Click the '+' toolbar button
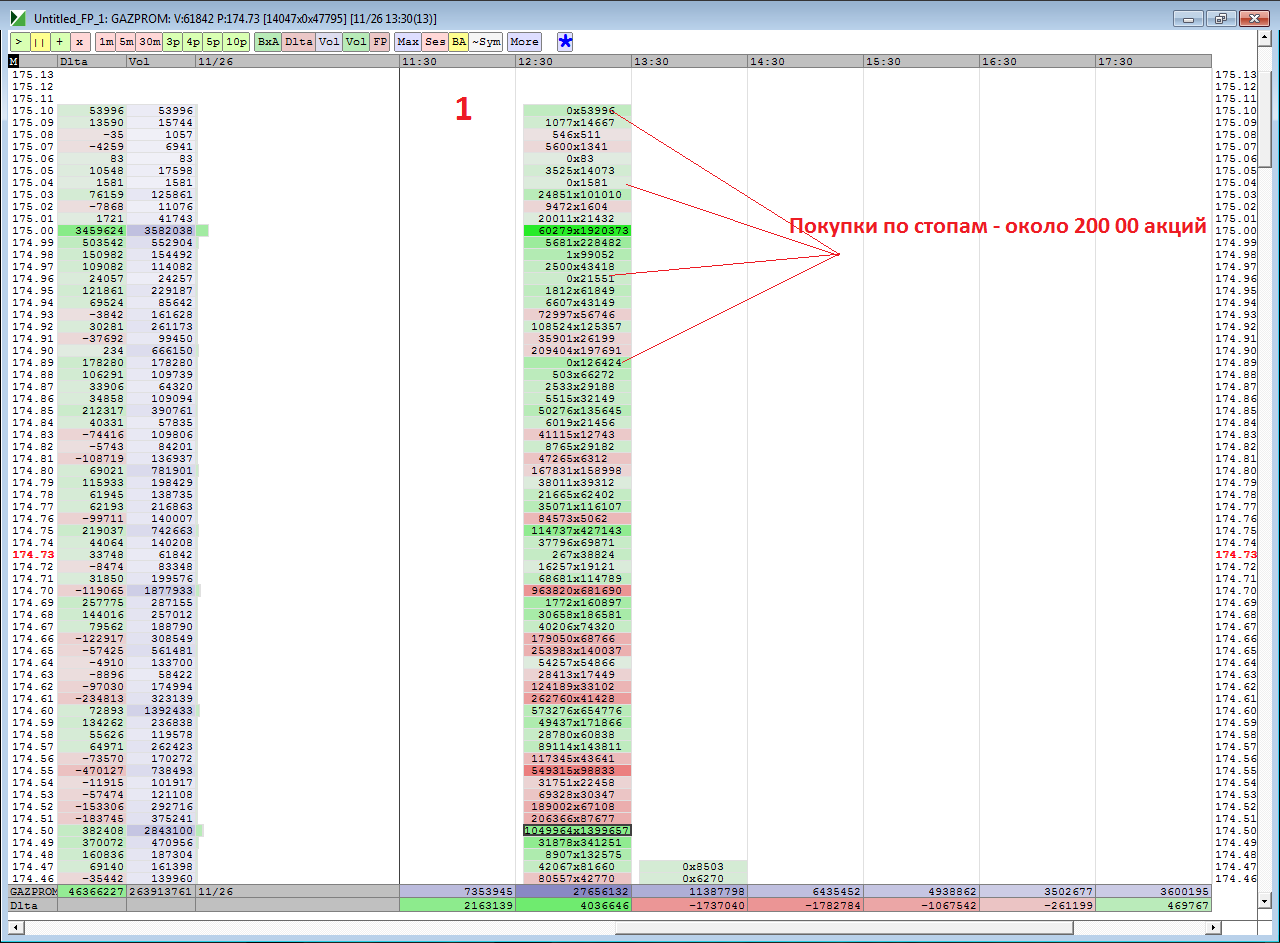The width and height of the screenshot is (1280, 943). (x=60, y=42)
